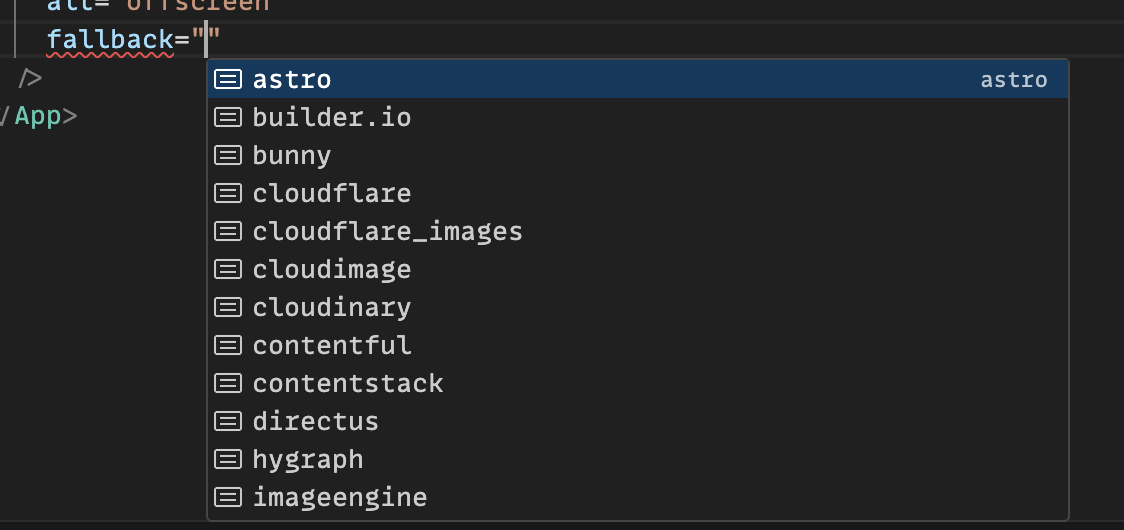Viewport: 1124px width, 530px height.
Task: Click the App closing tag text
Action: [38, 116]
